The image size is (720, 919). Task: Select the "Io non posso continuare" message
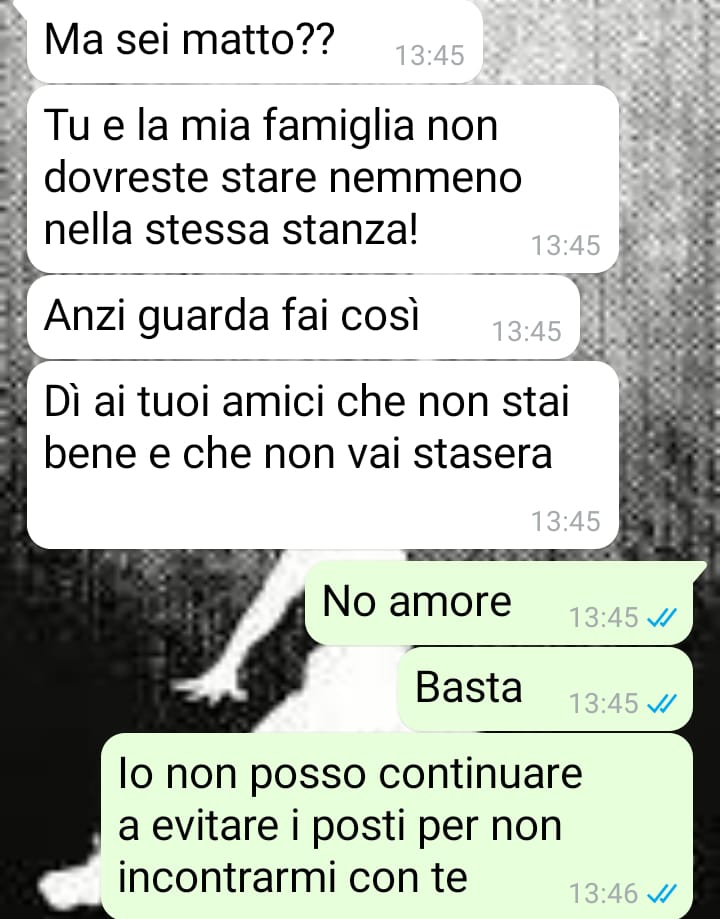pos(397,826)
